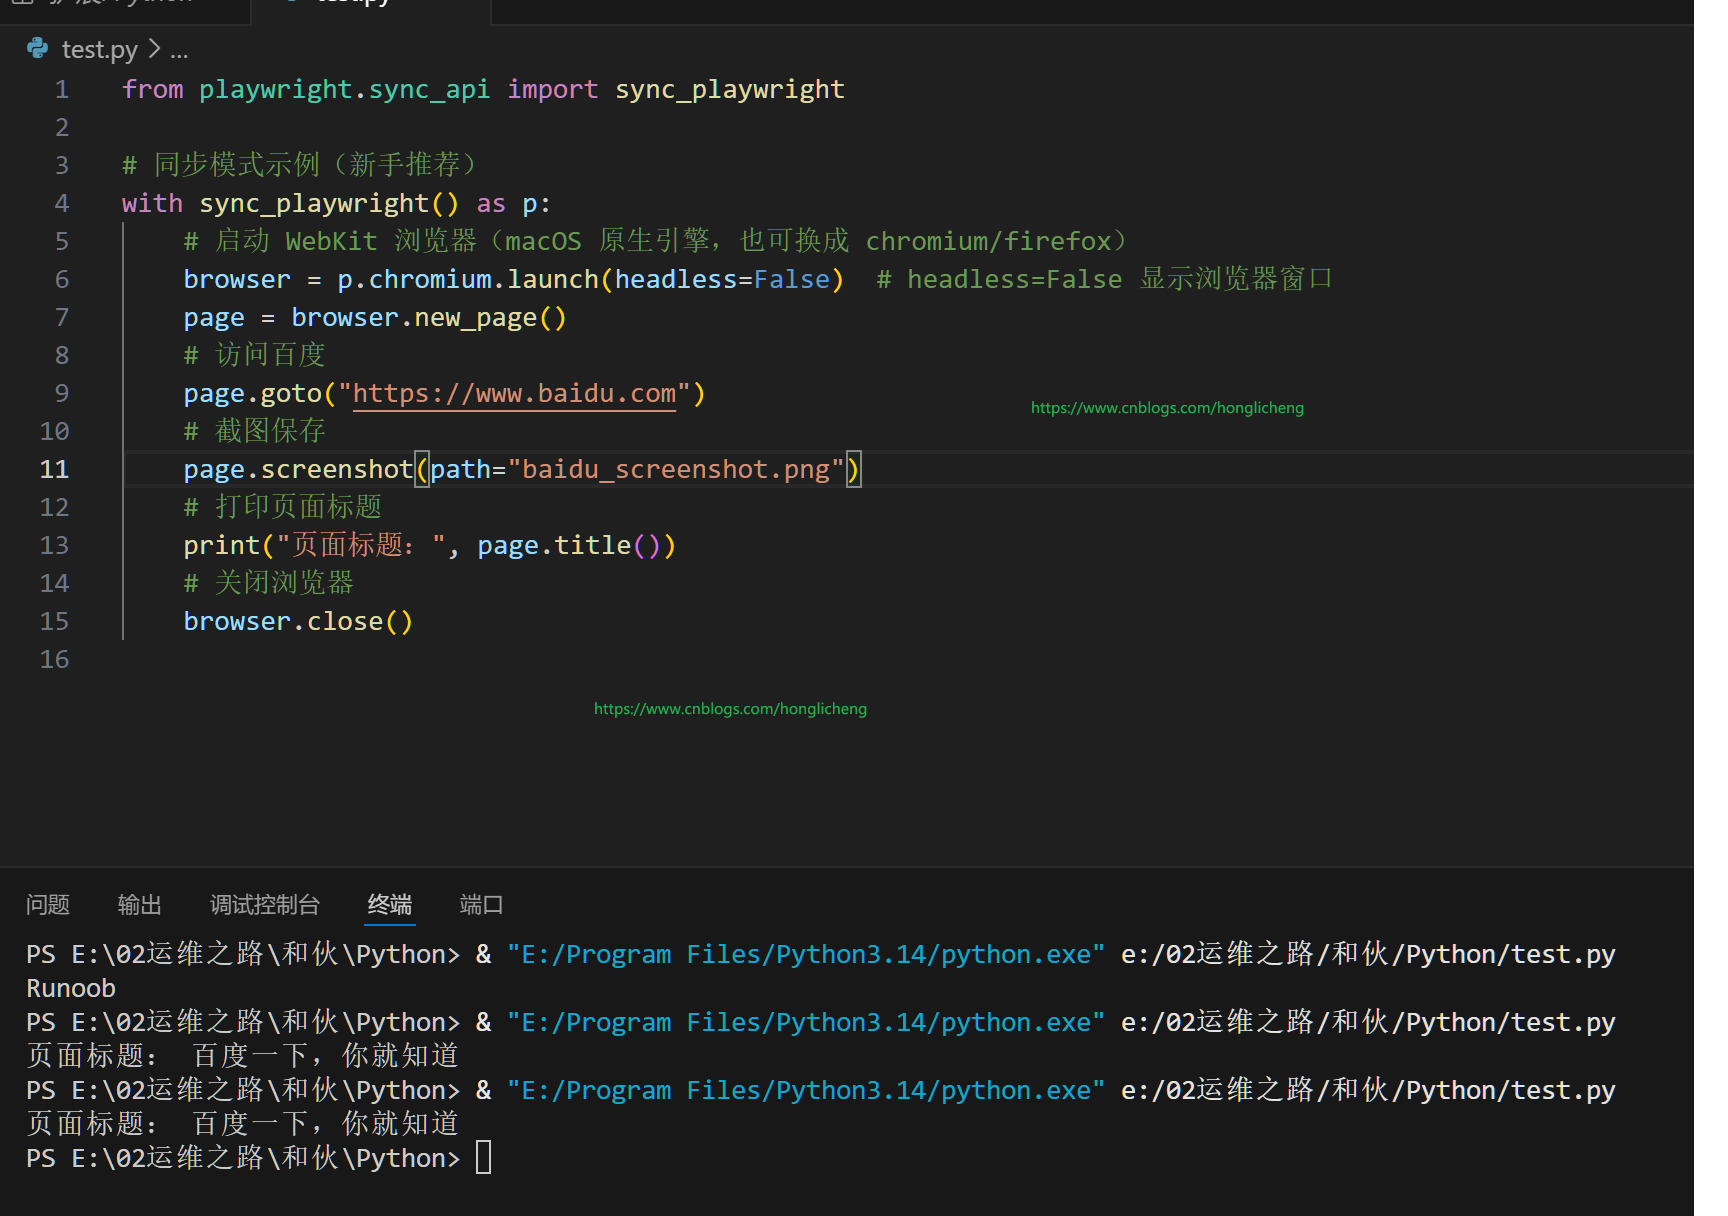Click the "Runoob" output line in terminal
Viewport: 1728px width, 1216px height.
click(71, 988)
